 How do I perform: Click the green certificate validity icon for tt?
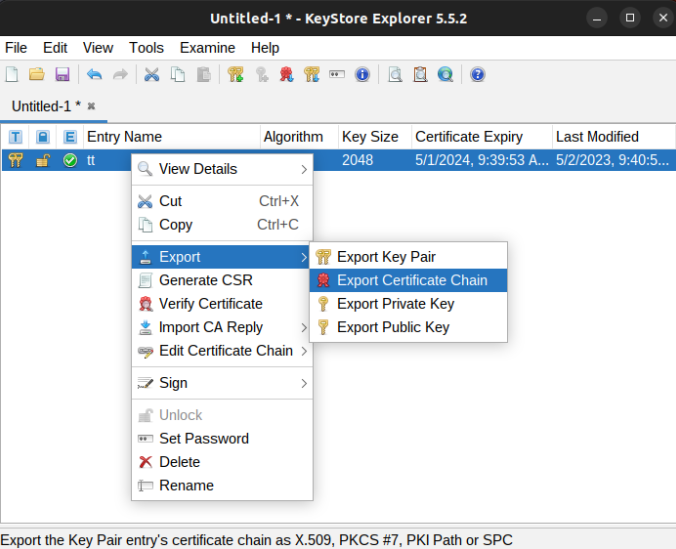(70, 161)
